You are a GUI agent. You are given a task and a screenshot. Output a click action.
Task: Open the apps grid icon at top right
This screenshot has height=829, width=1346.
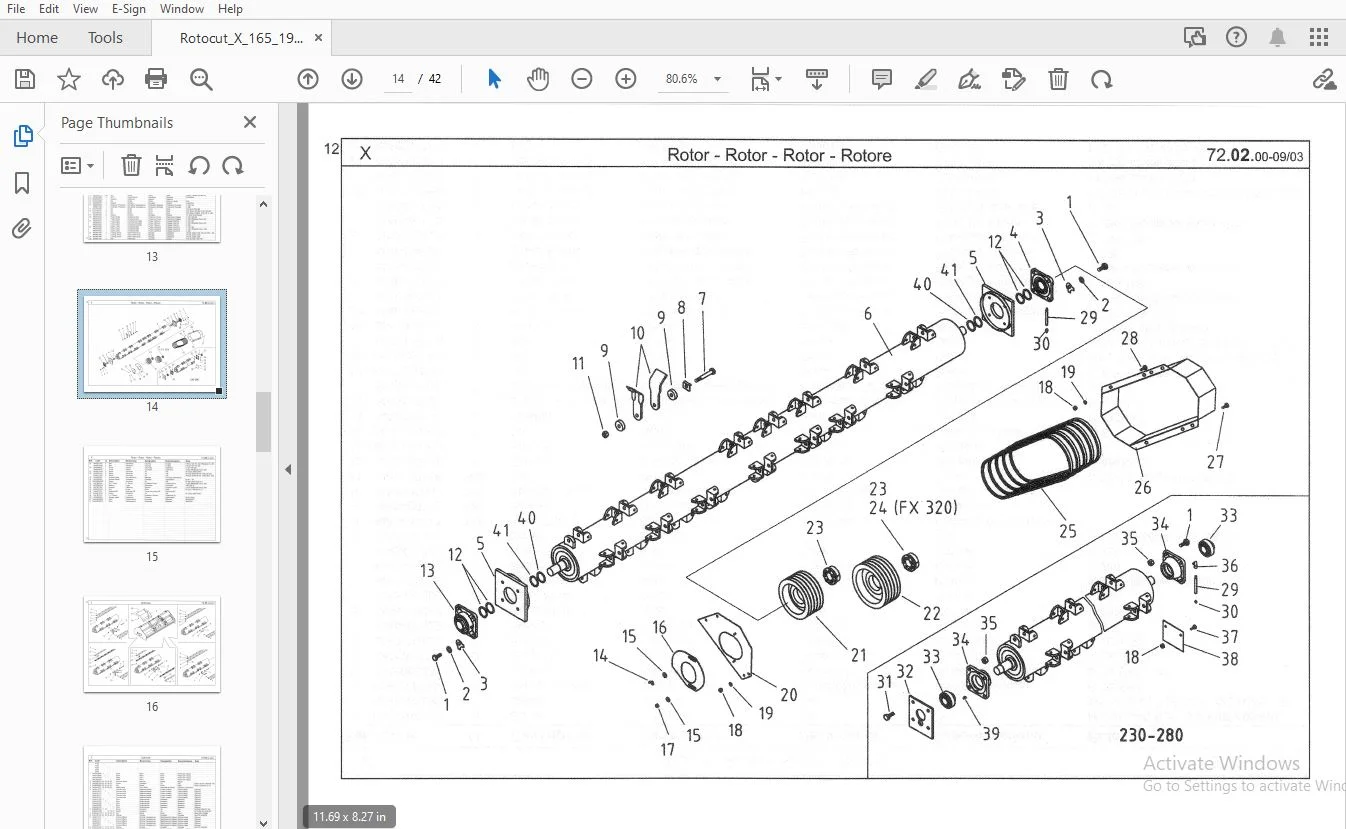pos(1319,38)
